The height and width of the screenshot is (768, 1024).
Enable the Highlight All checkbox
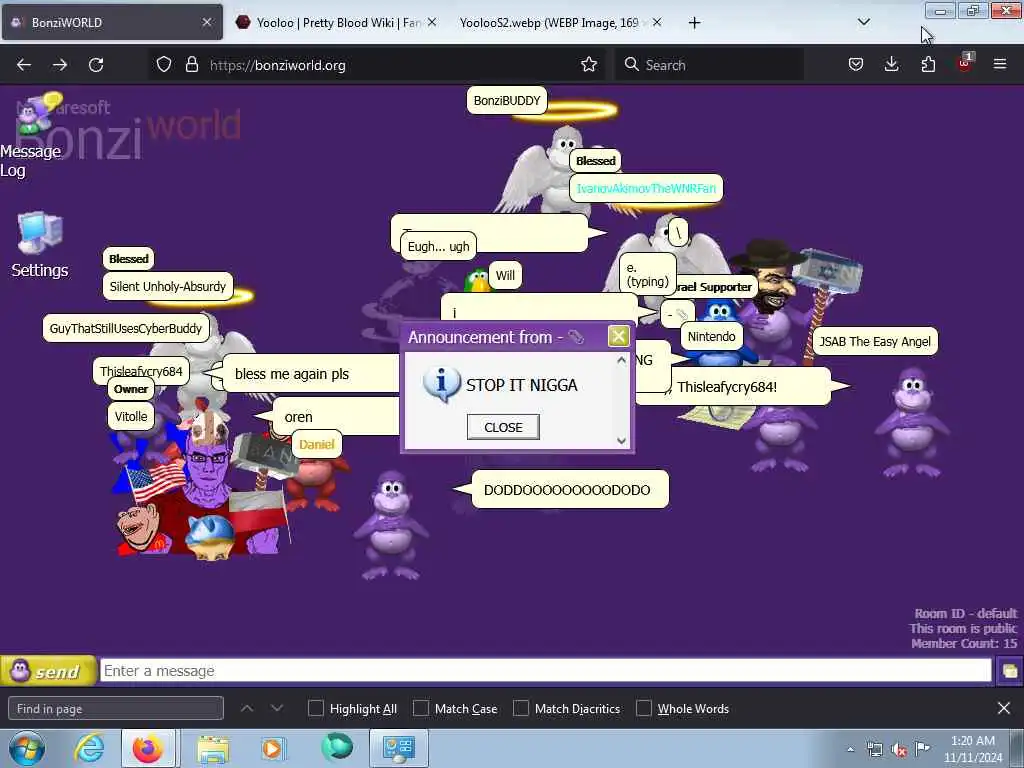316,709
